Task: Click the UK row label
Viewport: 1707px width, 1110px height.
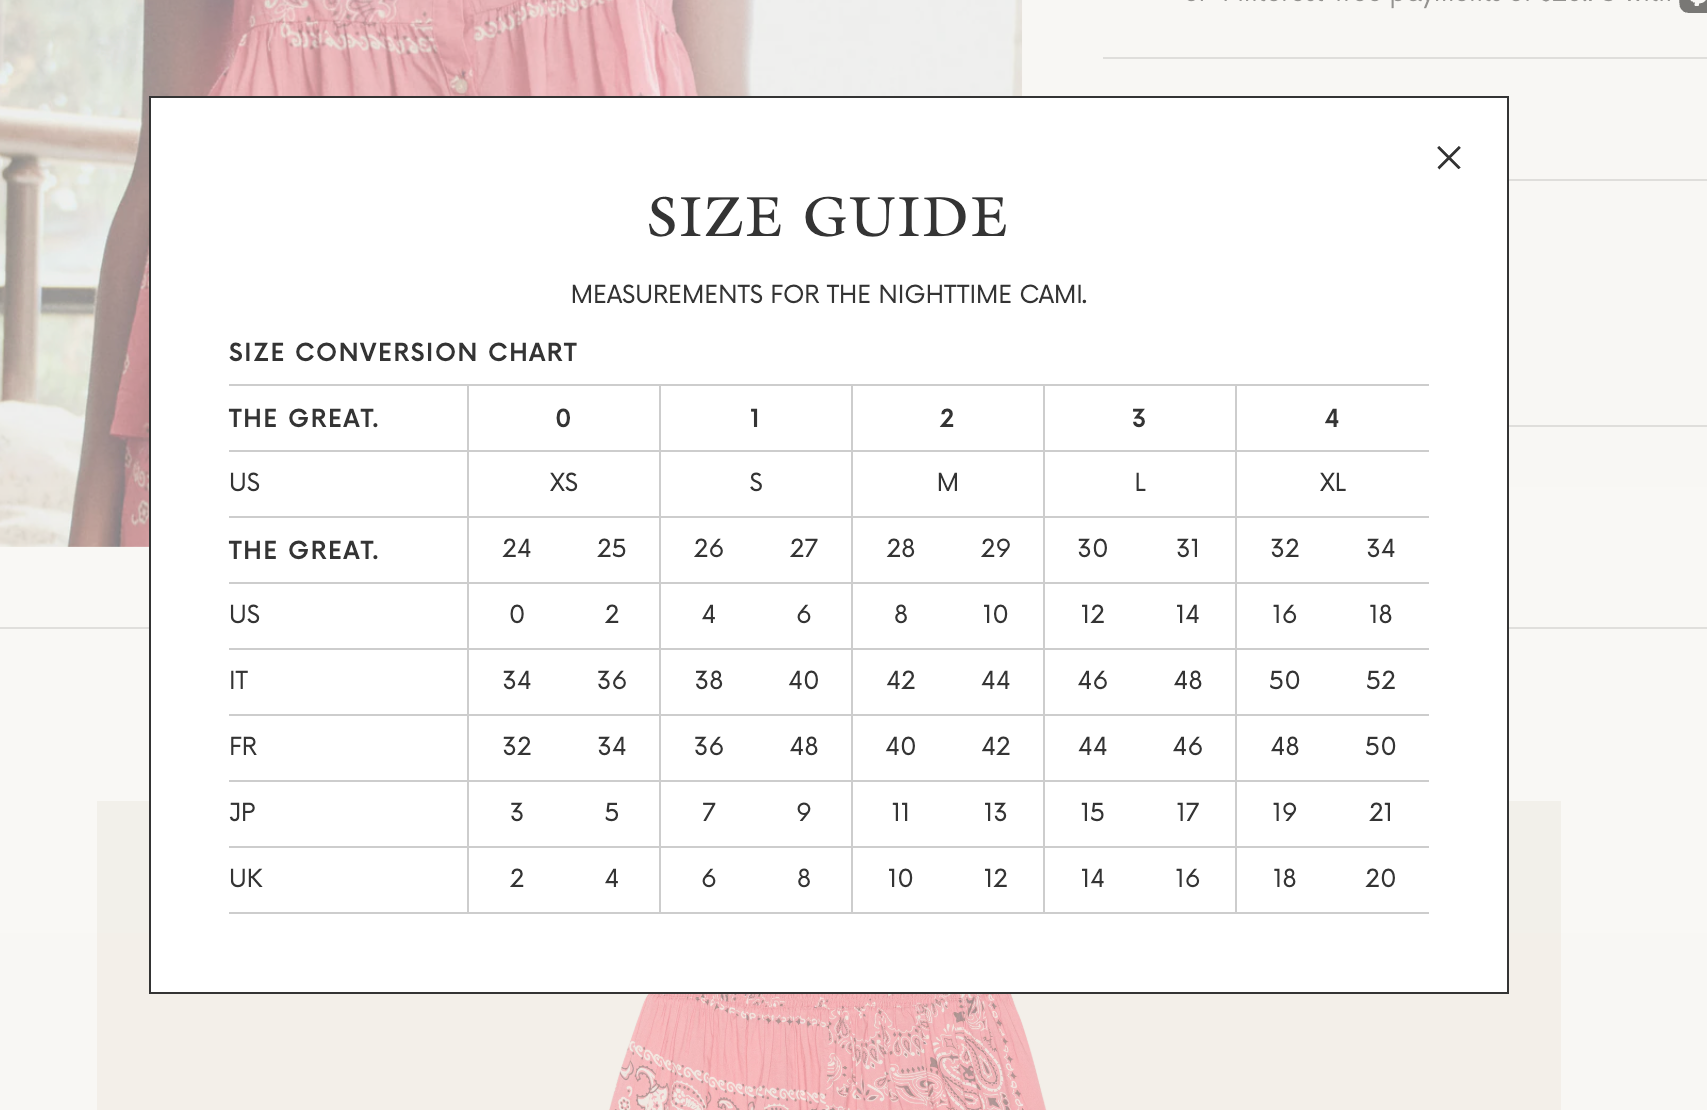Action: tap(245, 878)
